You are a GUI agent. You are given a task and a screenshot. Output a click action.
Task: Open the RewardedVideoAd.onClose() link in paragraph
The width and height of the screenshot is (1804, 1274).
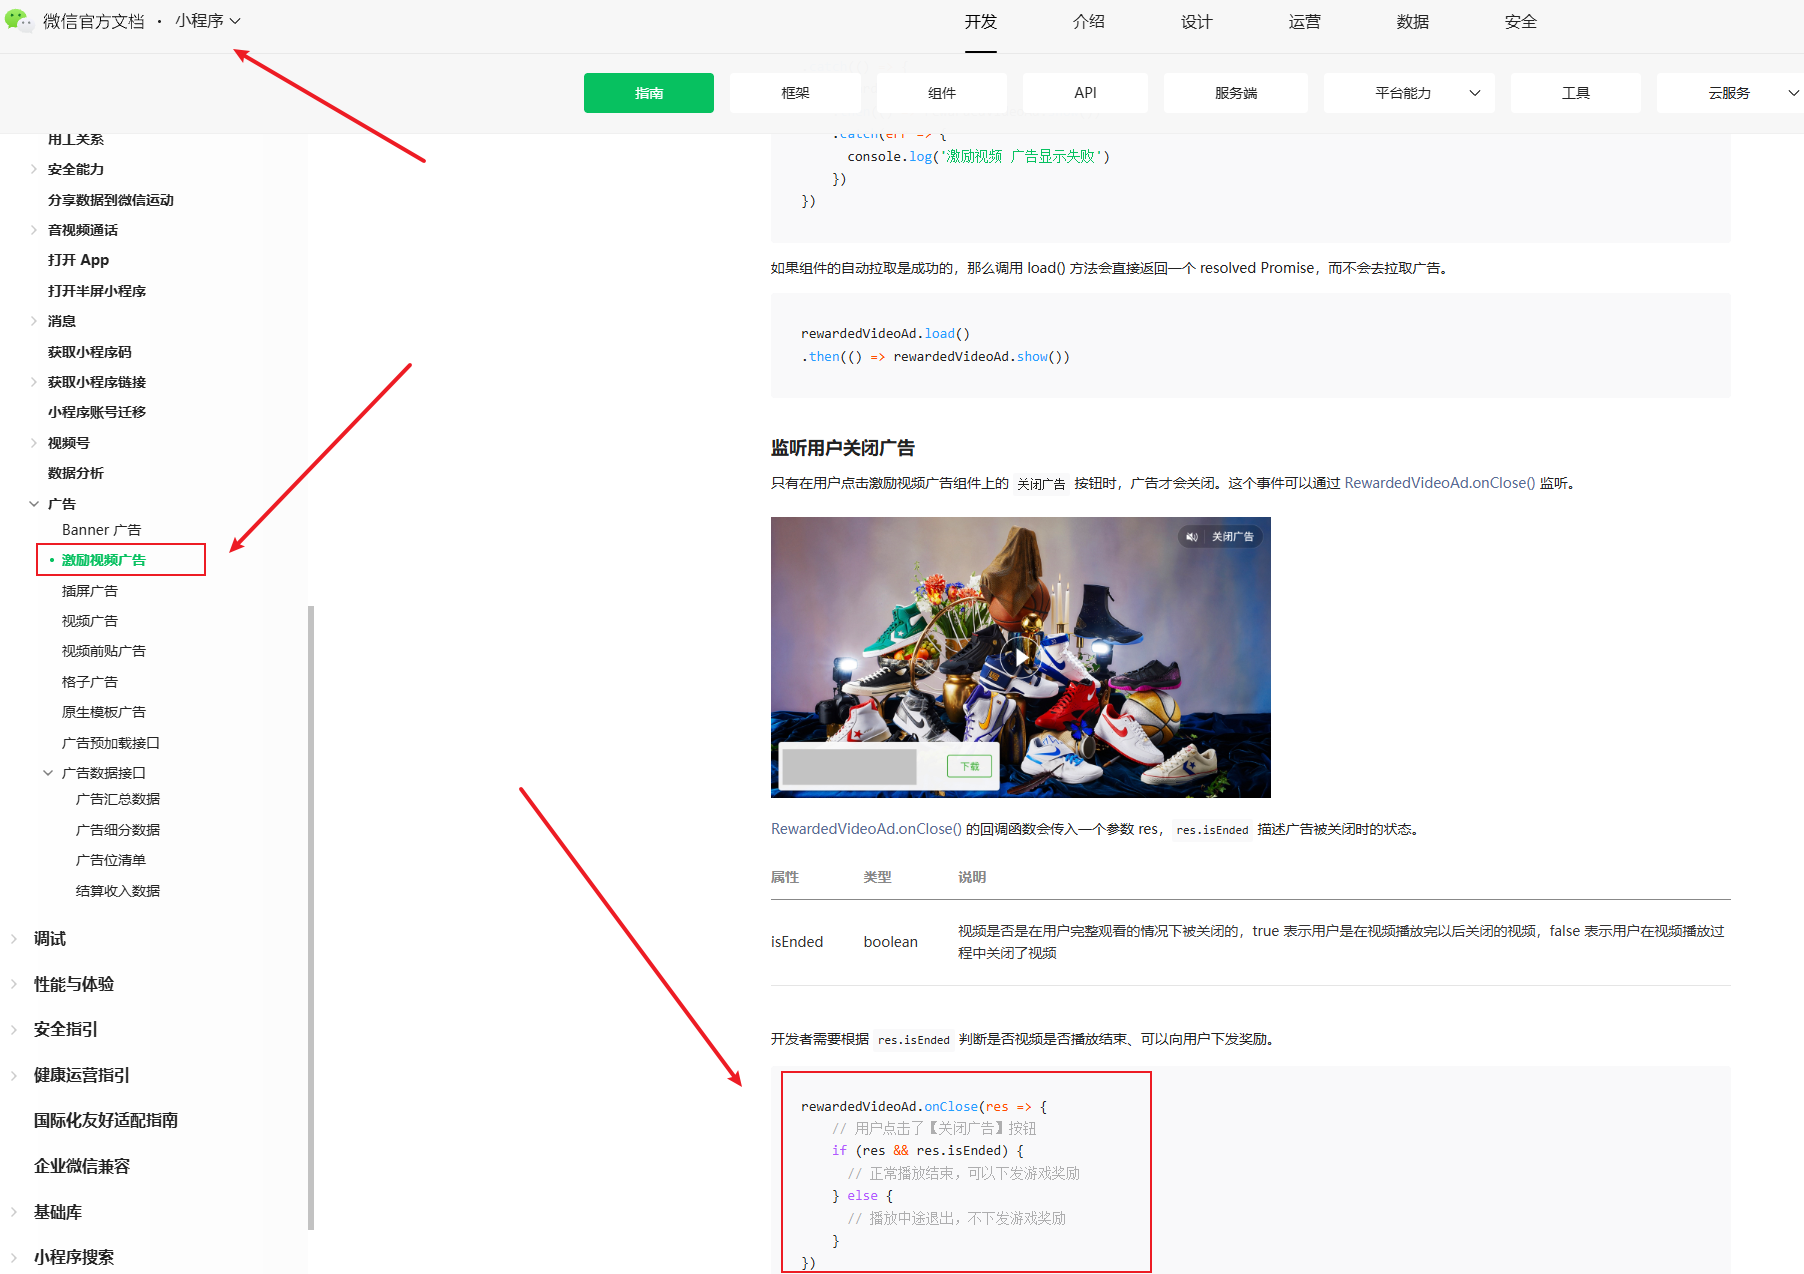pos(1439,483)
